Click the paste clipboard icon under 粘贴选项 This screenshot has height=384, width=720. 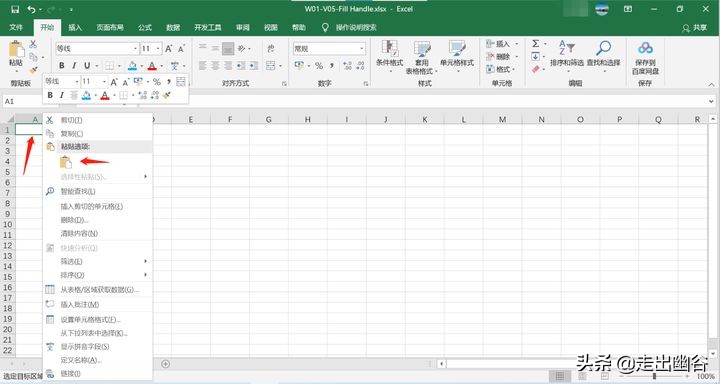(66, 162)
